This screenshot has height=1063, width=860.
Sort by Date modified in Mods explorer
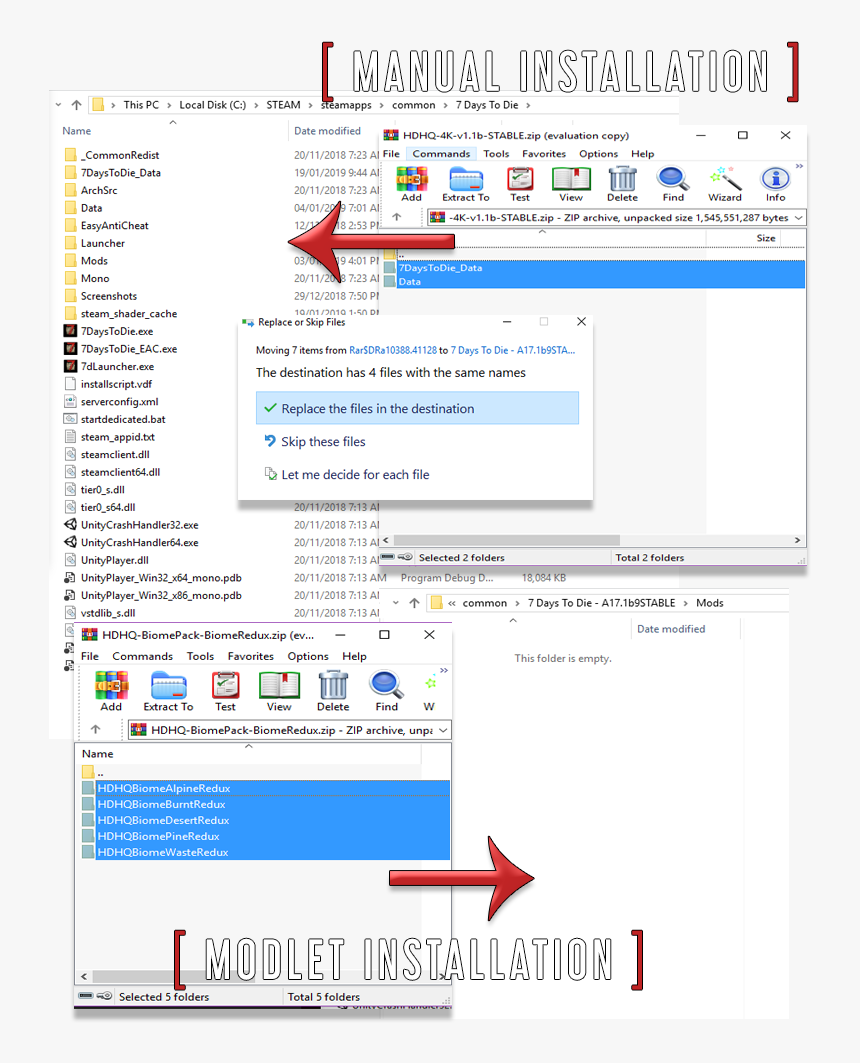tap(671, 629)
